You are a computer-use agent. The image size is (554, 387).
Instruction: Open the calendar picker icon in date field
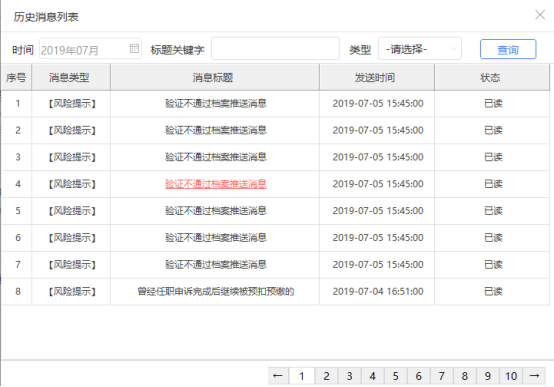point(134,49)
